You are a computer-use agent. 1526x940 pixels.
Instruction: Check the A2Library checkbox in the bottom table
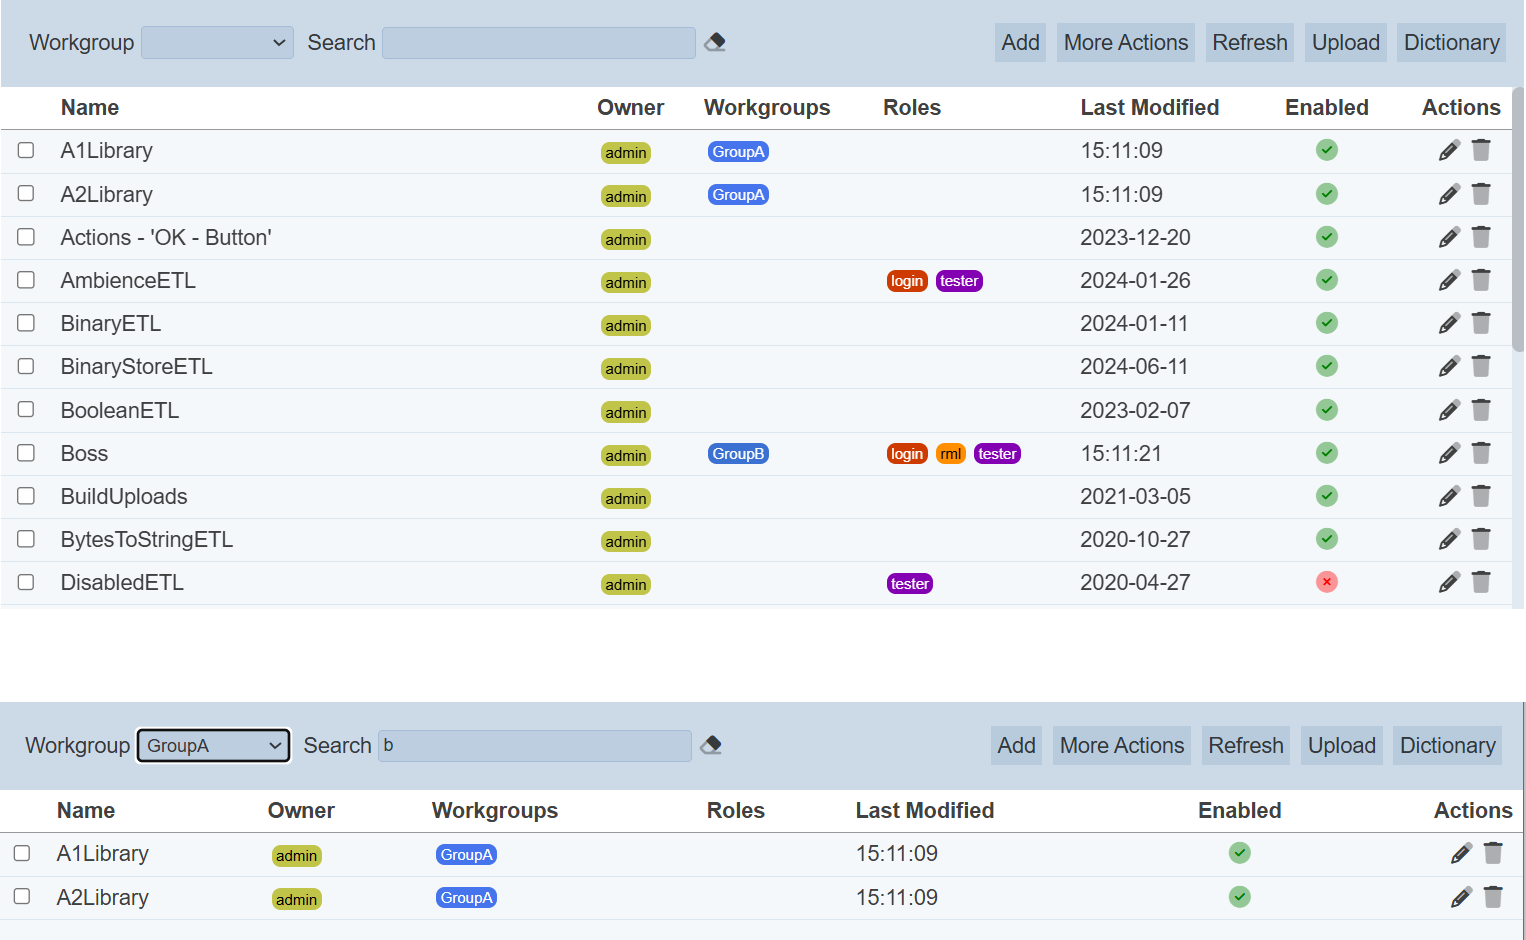pyautogui.click(x=22, y=897)
